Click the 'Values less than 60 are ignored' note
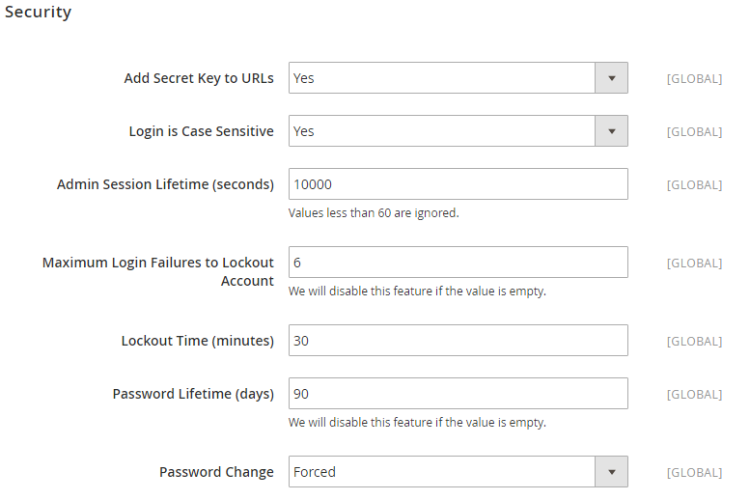This screenshot has width=750, height=500. click(x=373, y=213)
